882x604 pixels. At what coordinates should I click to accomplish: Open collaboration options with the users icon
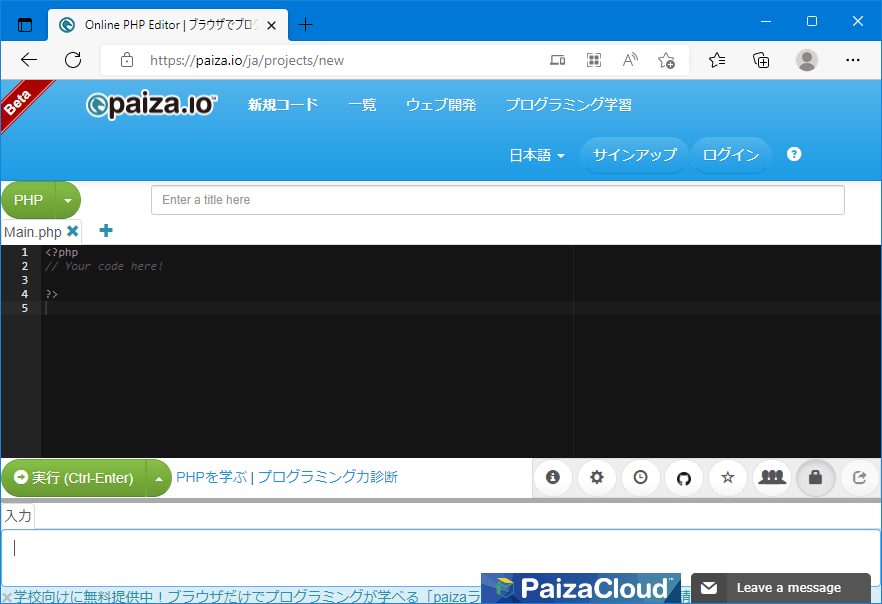[772, 478]
